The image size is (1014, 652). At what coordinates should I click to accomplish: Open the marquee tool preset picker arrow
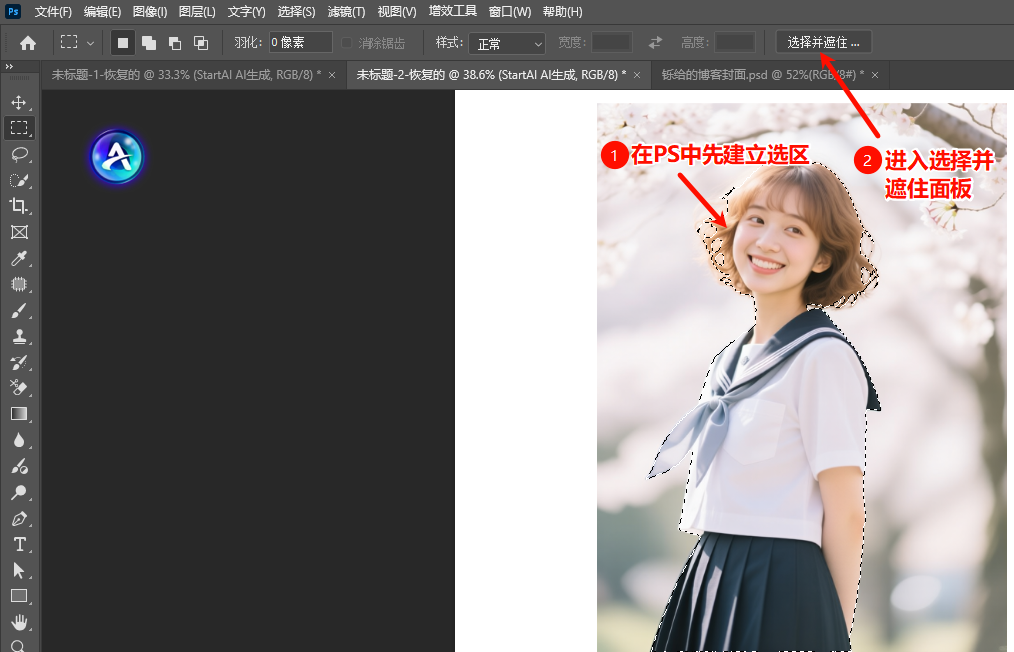click(90, 43)
